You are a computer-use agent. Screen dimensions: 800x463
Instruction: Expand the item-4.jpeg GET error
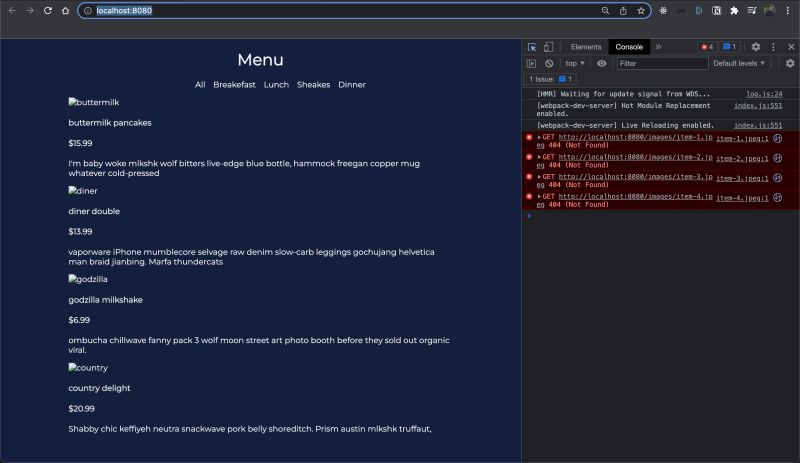[539, 197]
